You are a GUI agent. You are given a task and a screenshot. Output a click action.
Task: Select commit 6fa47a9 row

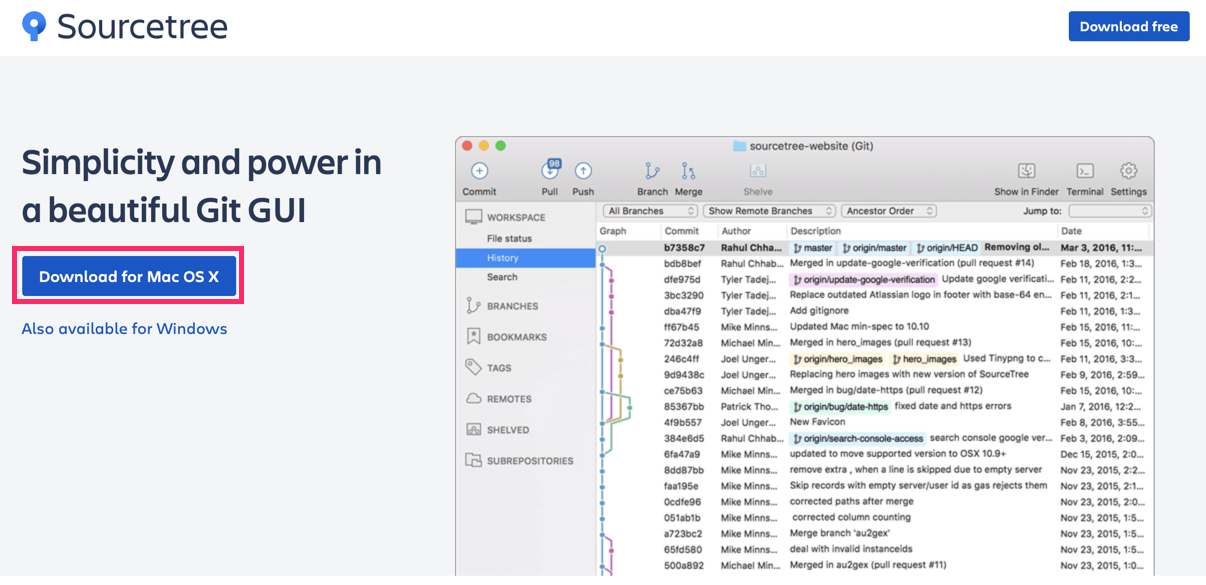pyautogui.click(x=875, y=454)
